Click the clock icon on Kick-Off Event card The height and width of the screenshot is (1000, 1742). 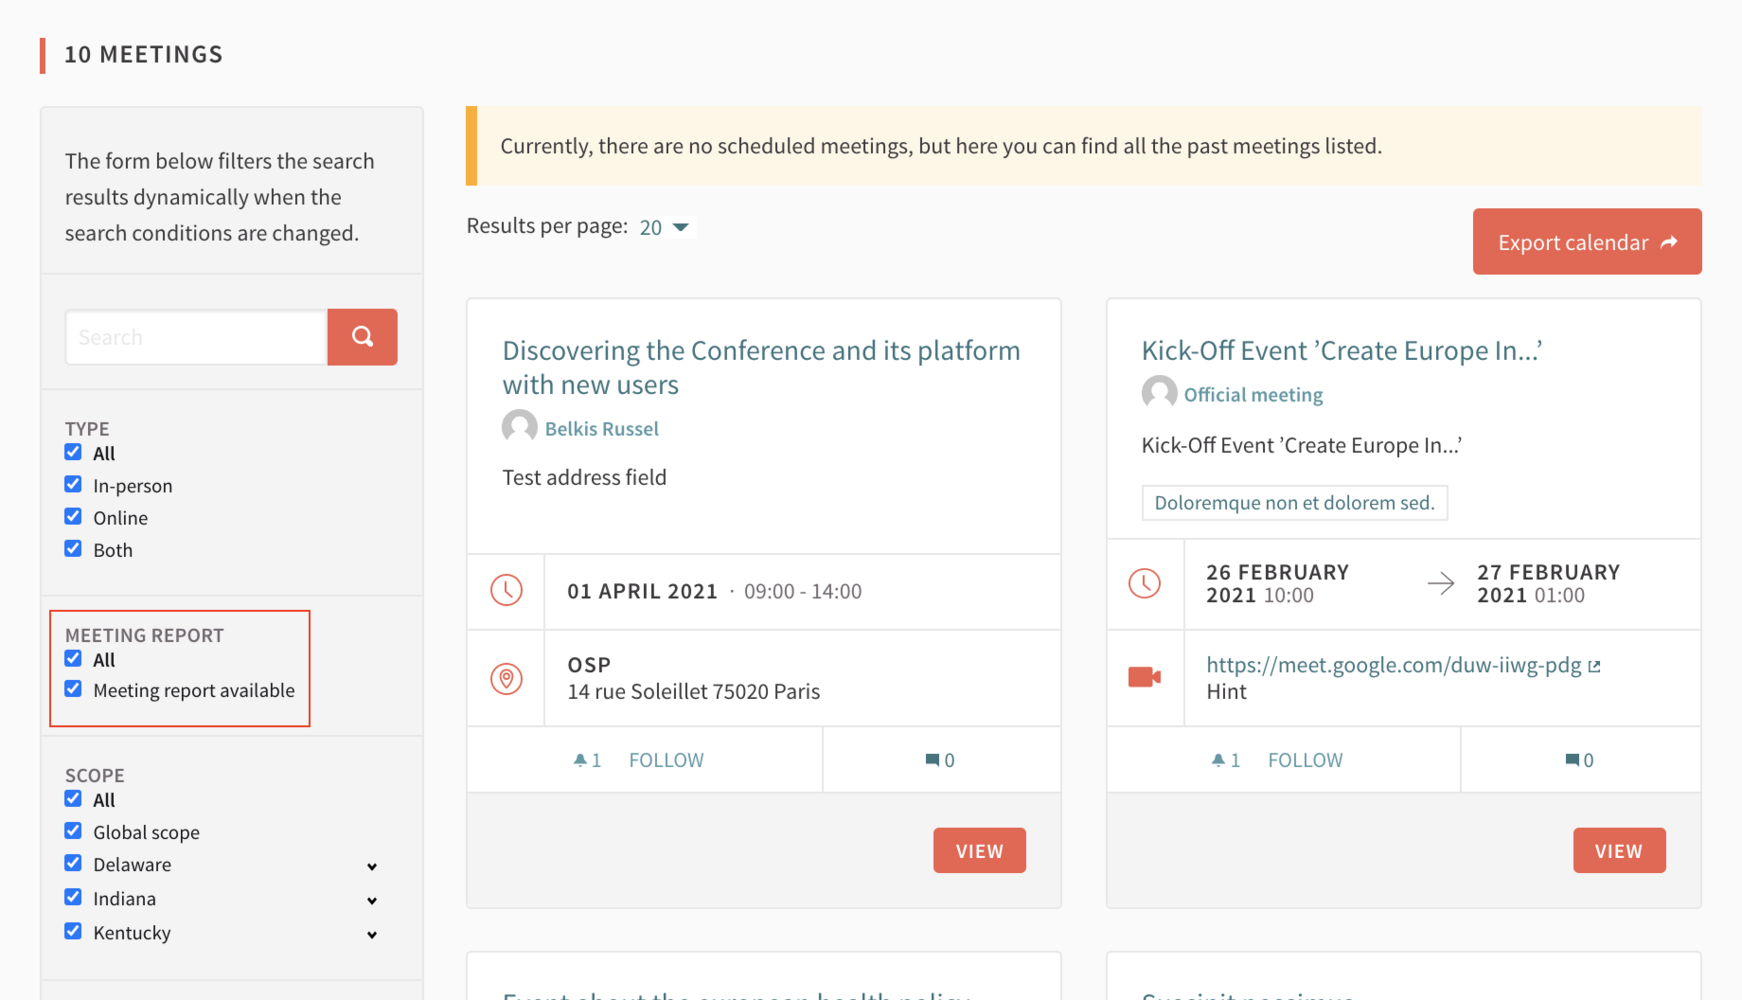tap(1144, 584)
